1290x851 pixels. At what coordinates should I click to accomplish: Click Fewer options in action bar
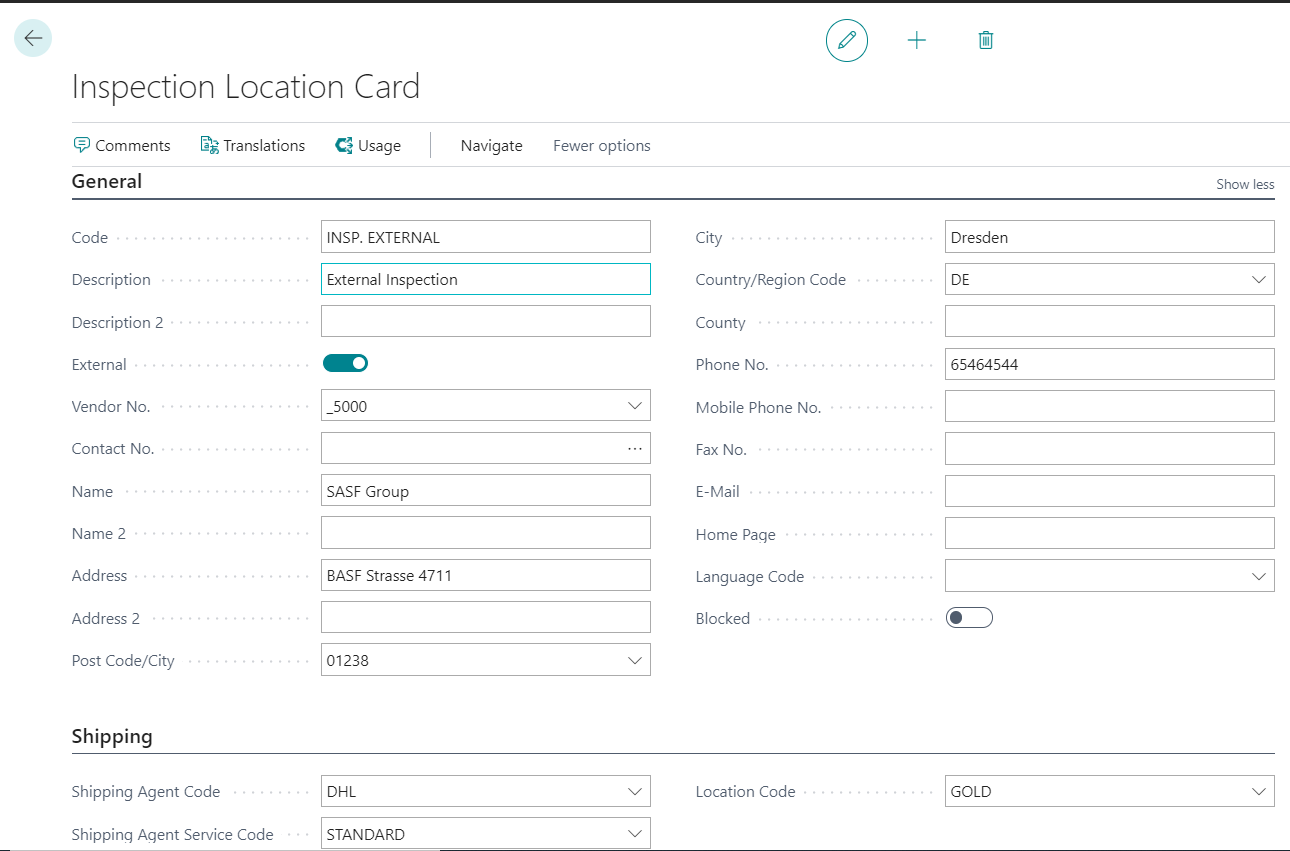(602, 145)
